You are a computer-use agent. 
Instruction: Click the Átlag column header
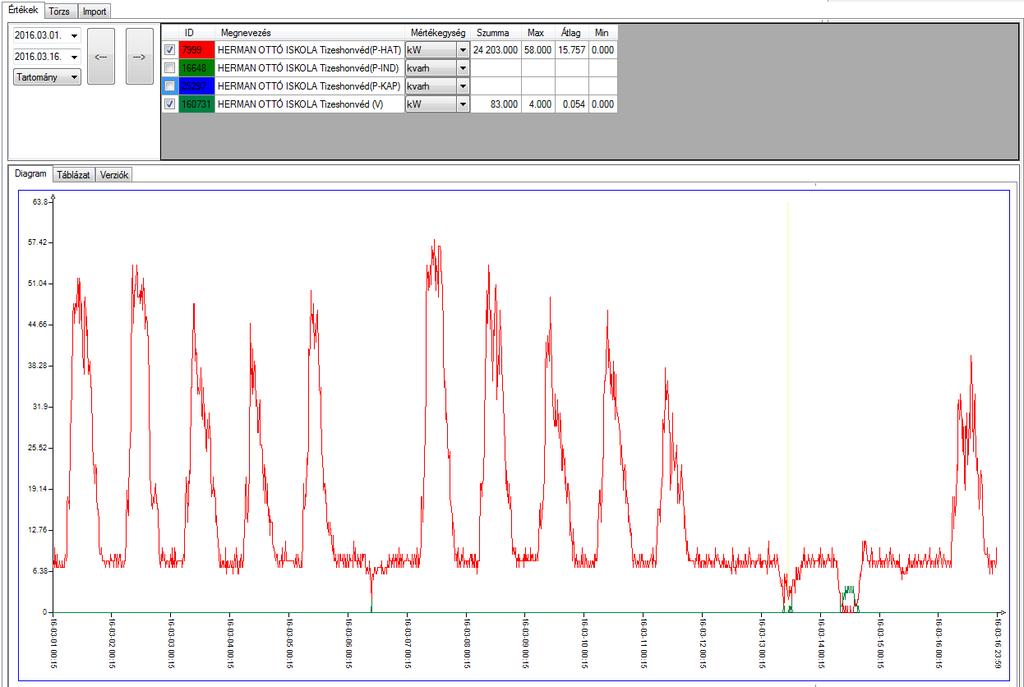(x=571, y=33)
